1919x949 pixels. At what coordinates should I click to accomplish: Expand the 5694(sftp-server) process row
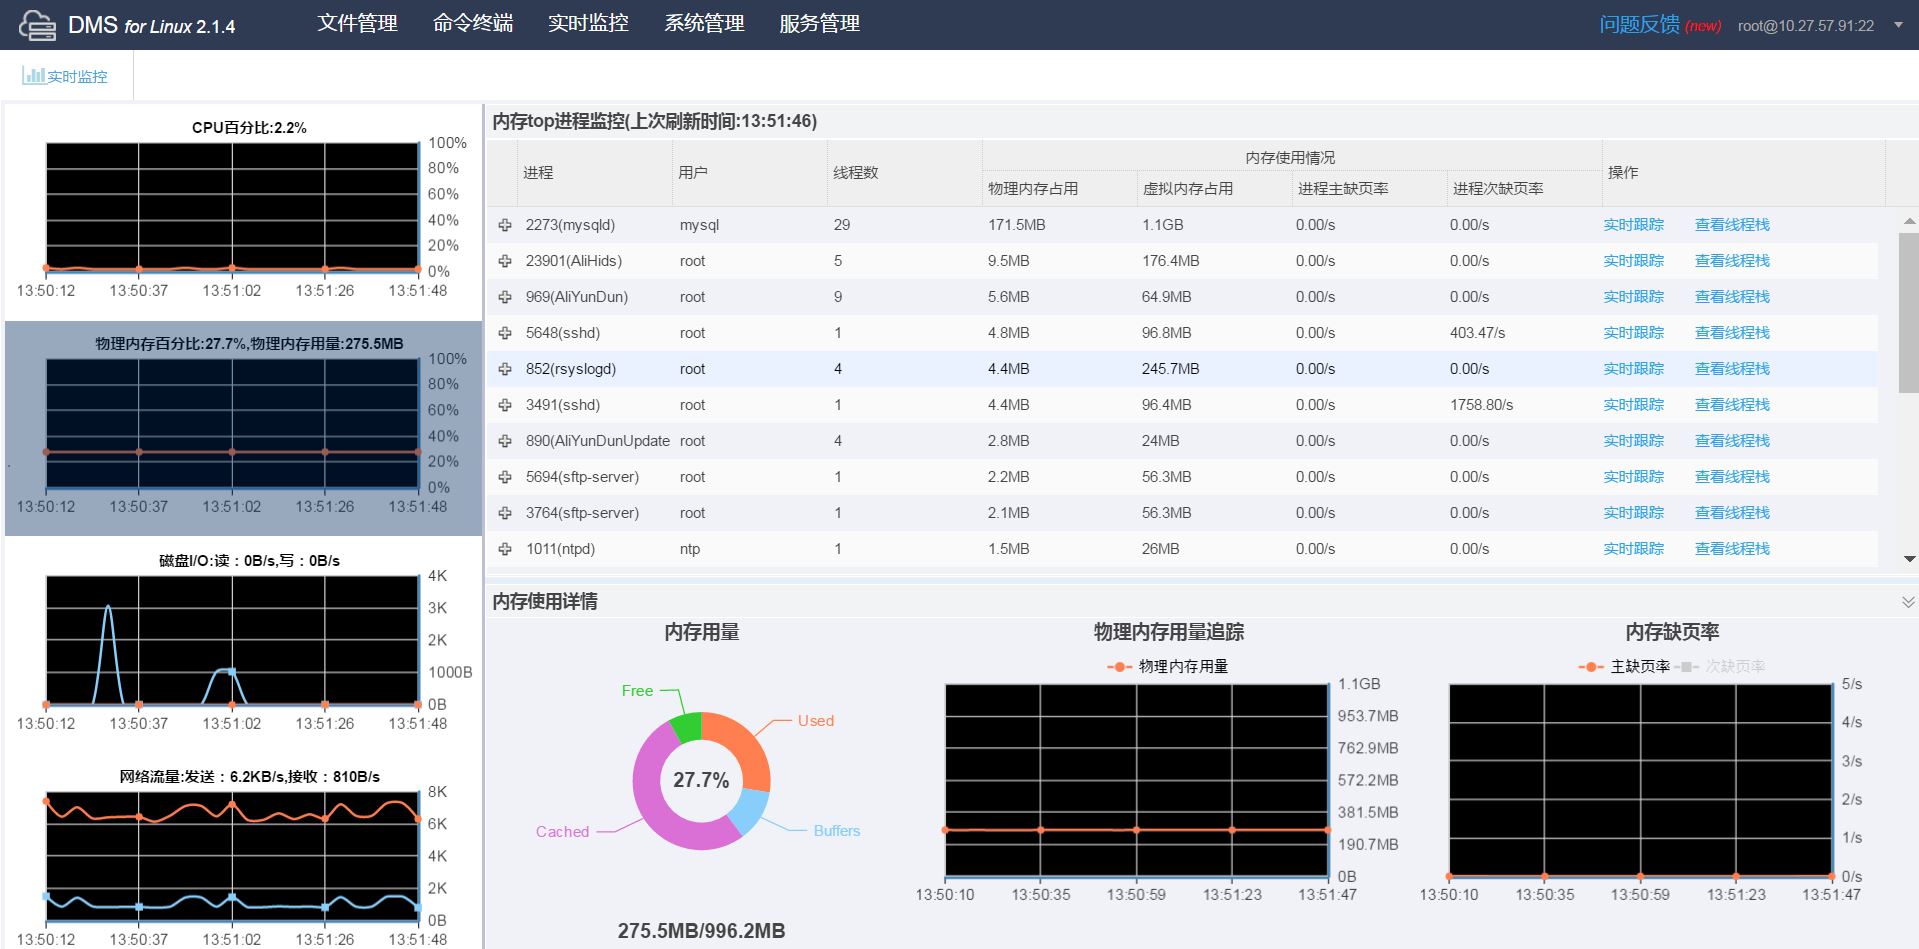click(x=505, y=477)
